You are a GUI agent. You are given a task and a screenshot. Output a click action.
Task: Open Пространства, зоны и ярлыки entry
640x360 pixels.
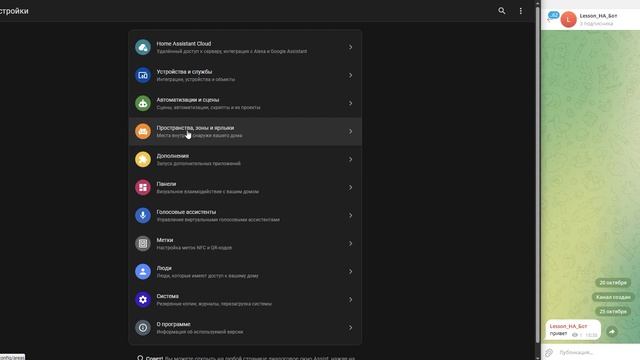[245, 131]
